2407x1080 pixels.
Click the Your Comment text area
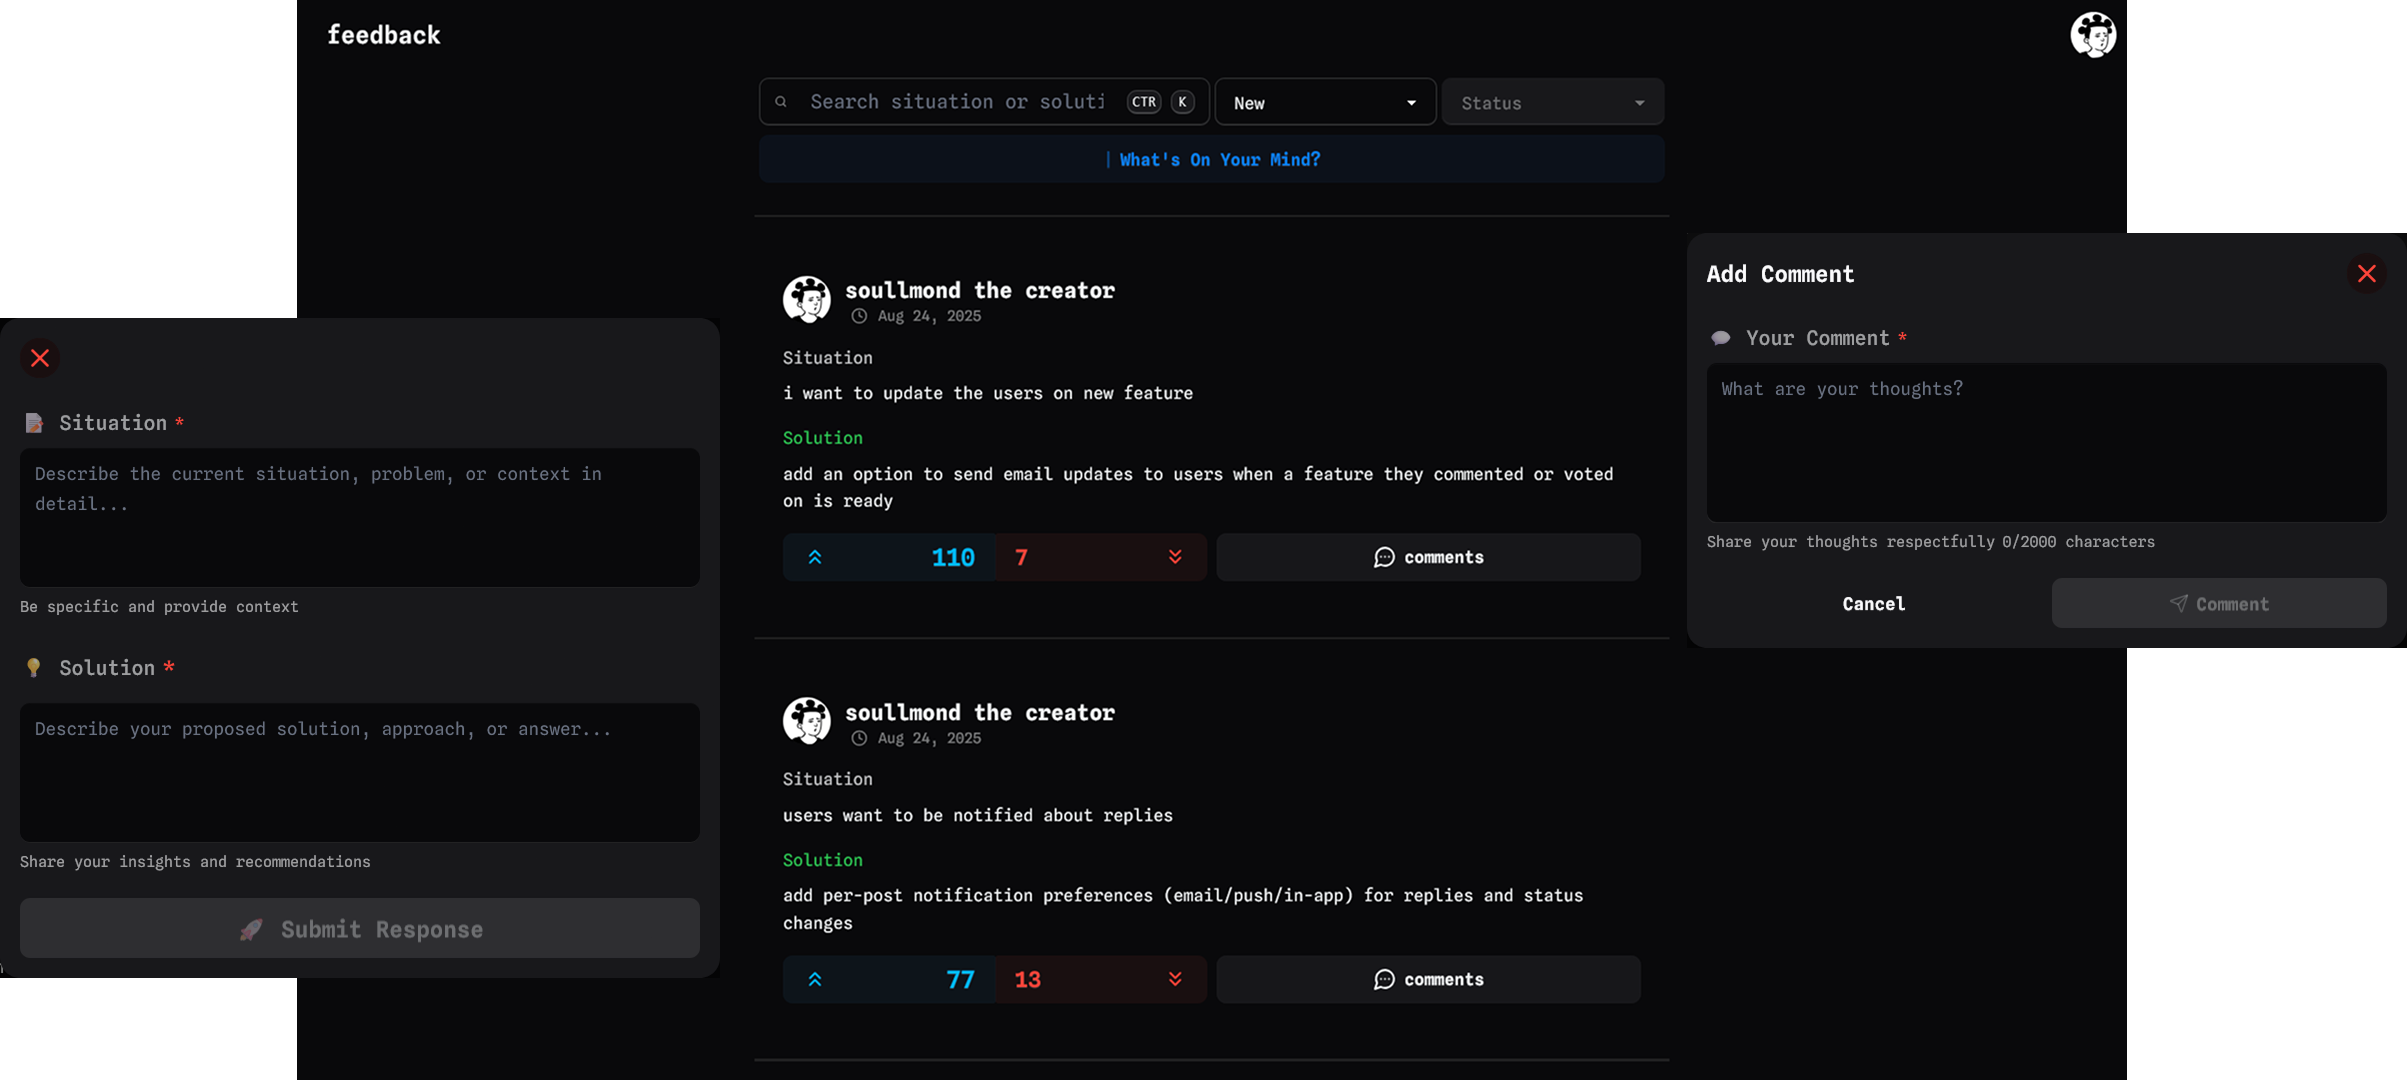[x=2045, y=442]
